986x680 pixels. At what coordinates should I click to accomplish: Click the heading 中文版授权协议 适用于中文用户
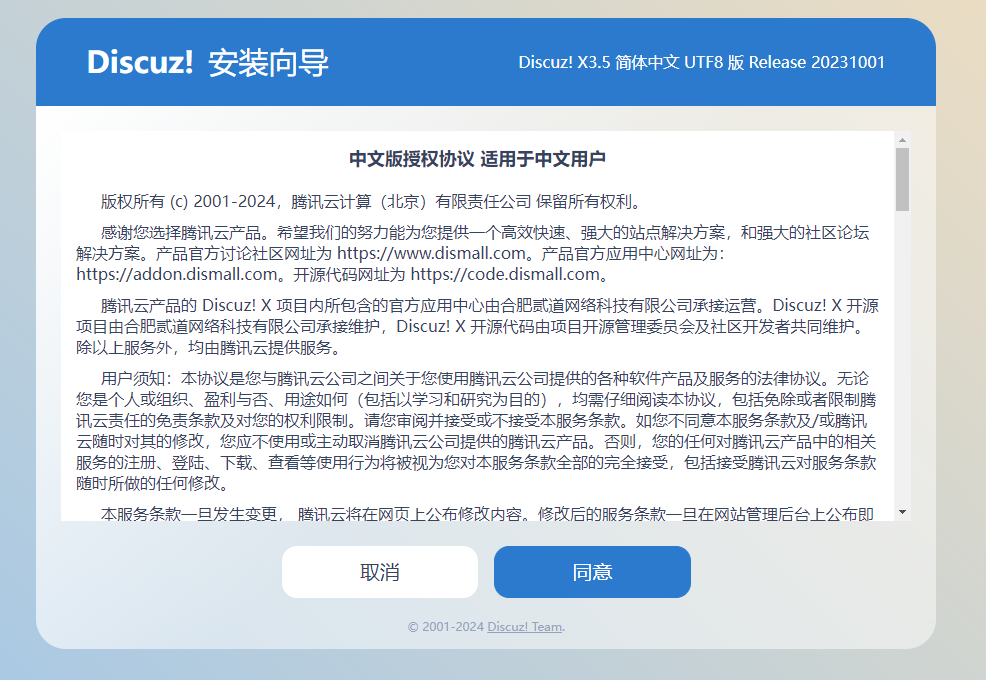tap(477, 159)
